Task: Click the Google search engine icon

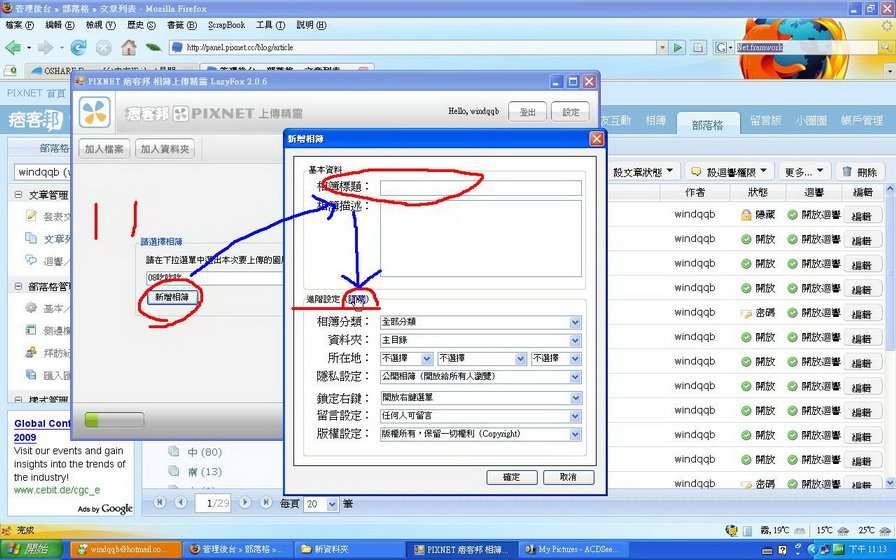Action: click(721, 47)
